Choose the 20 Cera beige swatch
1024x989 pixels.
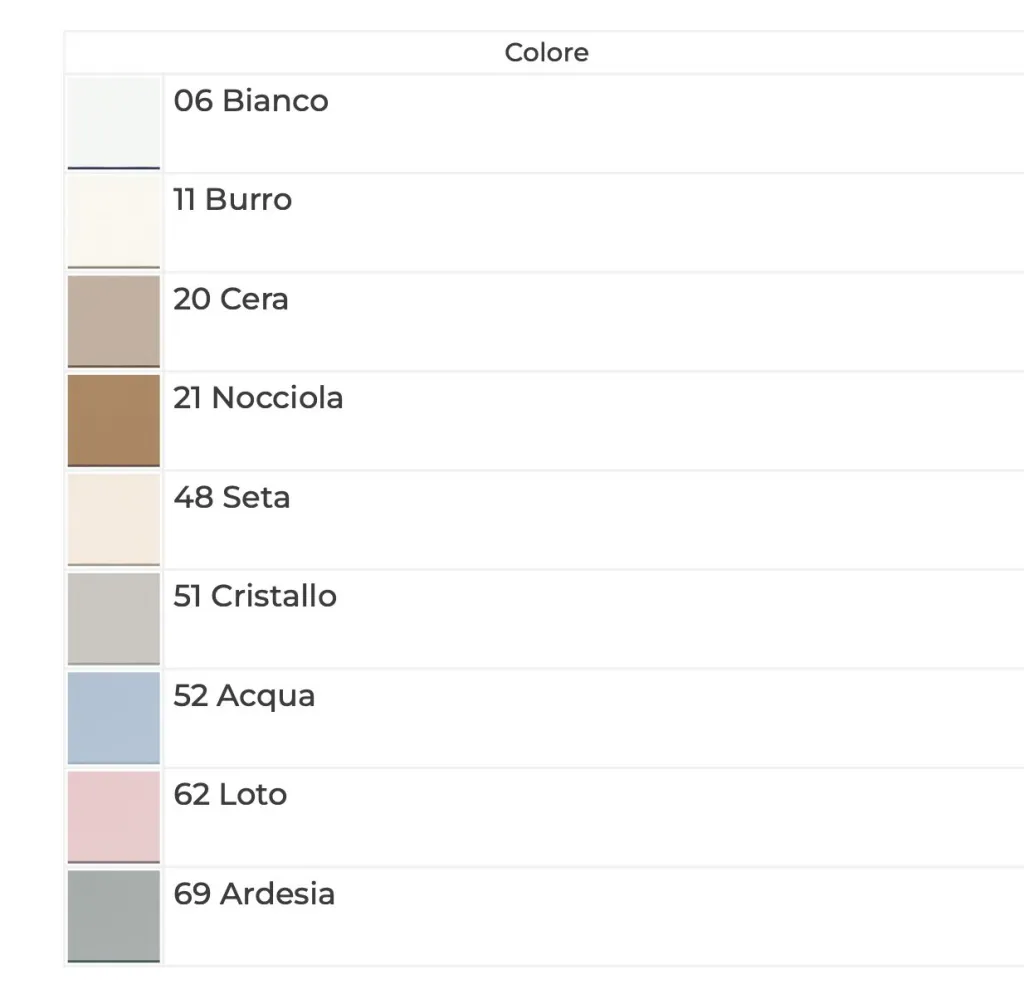click(x=114, y=321)
